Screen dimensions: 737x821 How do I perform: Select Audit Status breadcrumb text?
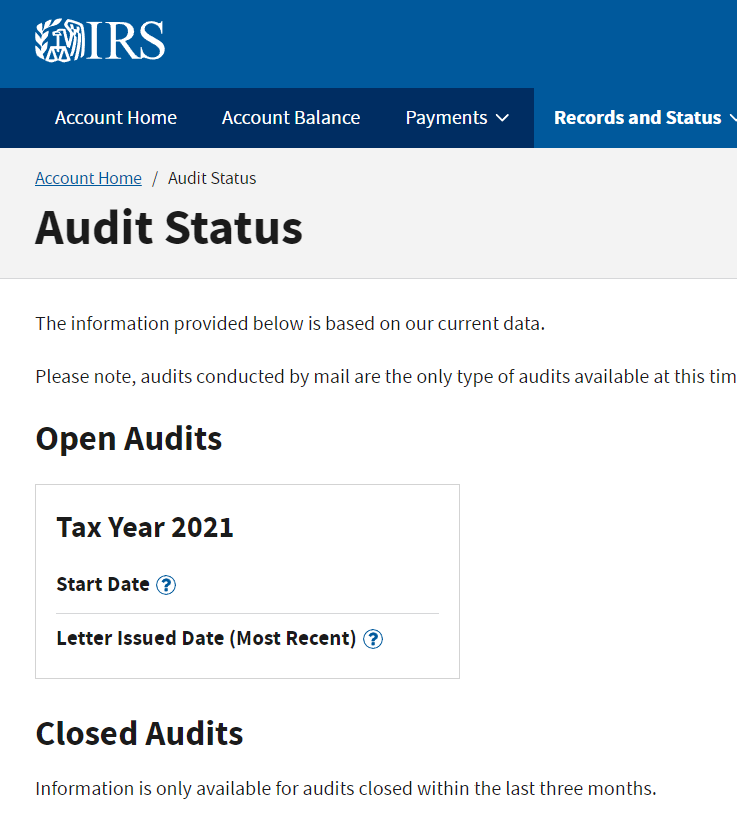coord(212,179)
